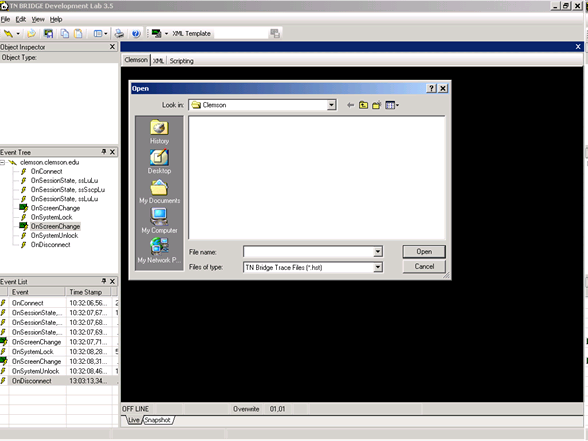The image size is (588, 441).
Task: Click the panel layout toolbar icon
Action: (98, 34)
